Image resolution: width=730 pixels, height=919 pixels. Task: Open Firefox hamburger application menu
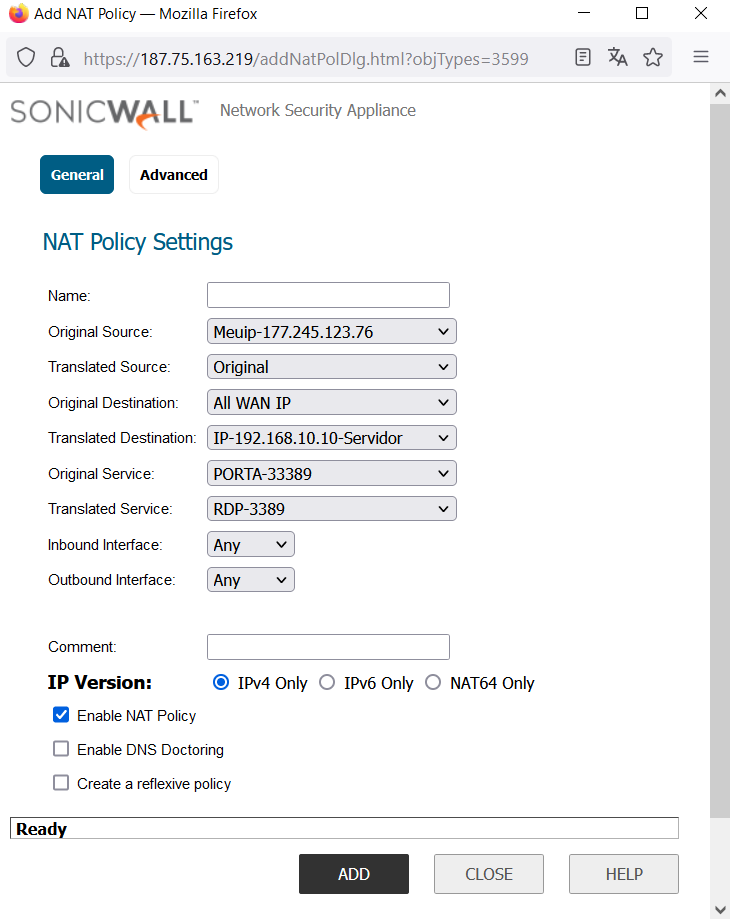(x=701, y=57)
